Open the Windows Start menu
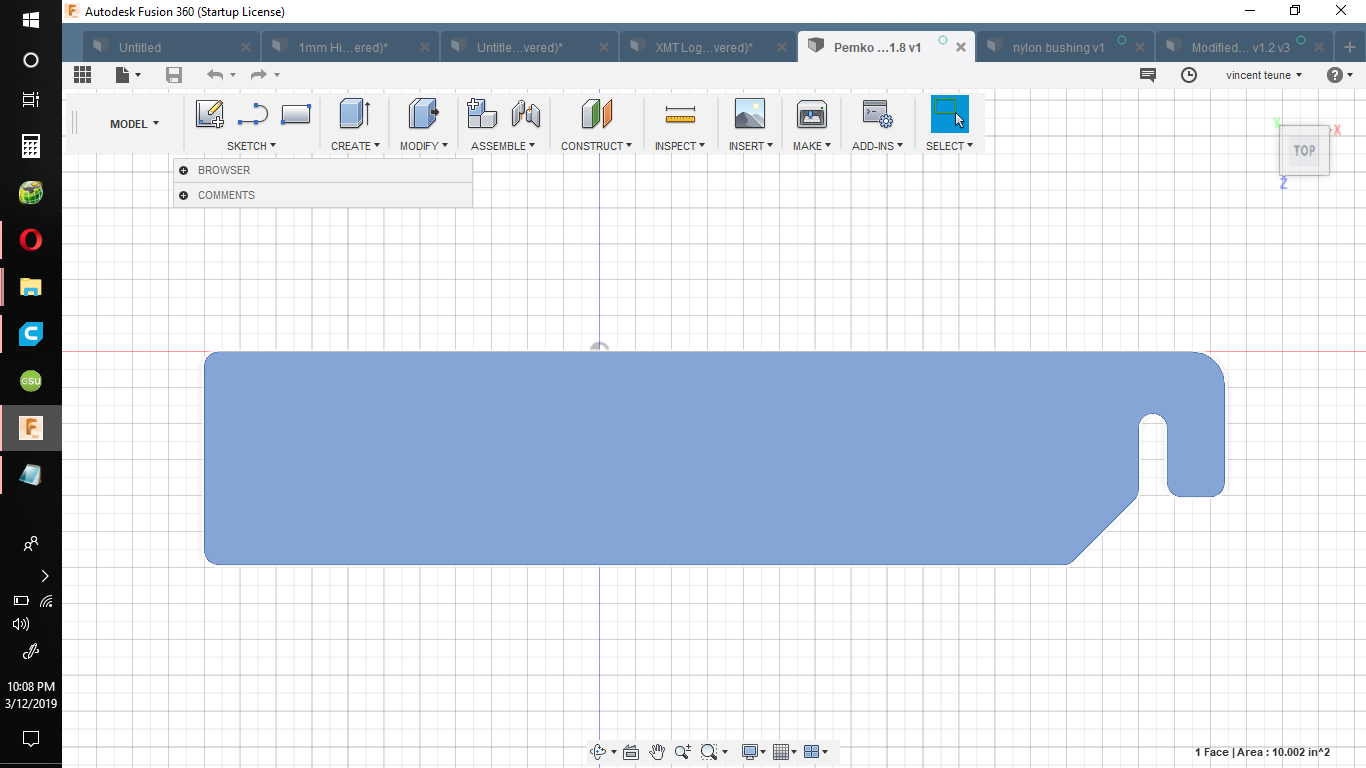This screenshot has height=768, width=1366. (31, 20)
